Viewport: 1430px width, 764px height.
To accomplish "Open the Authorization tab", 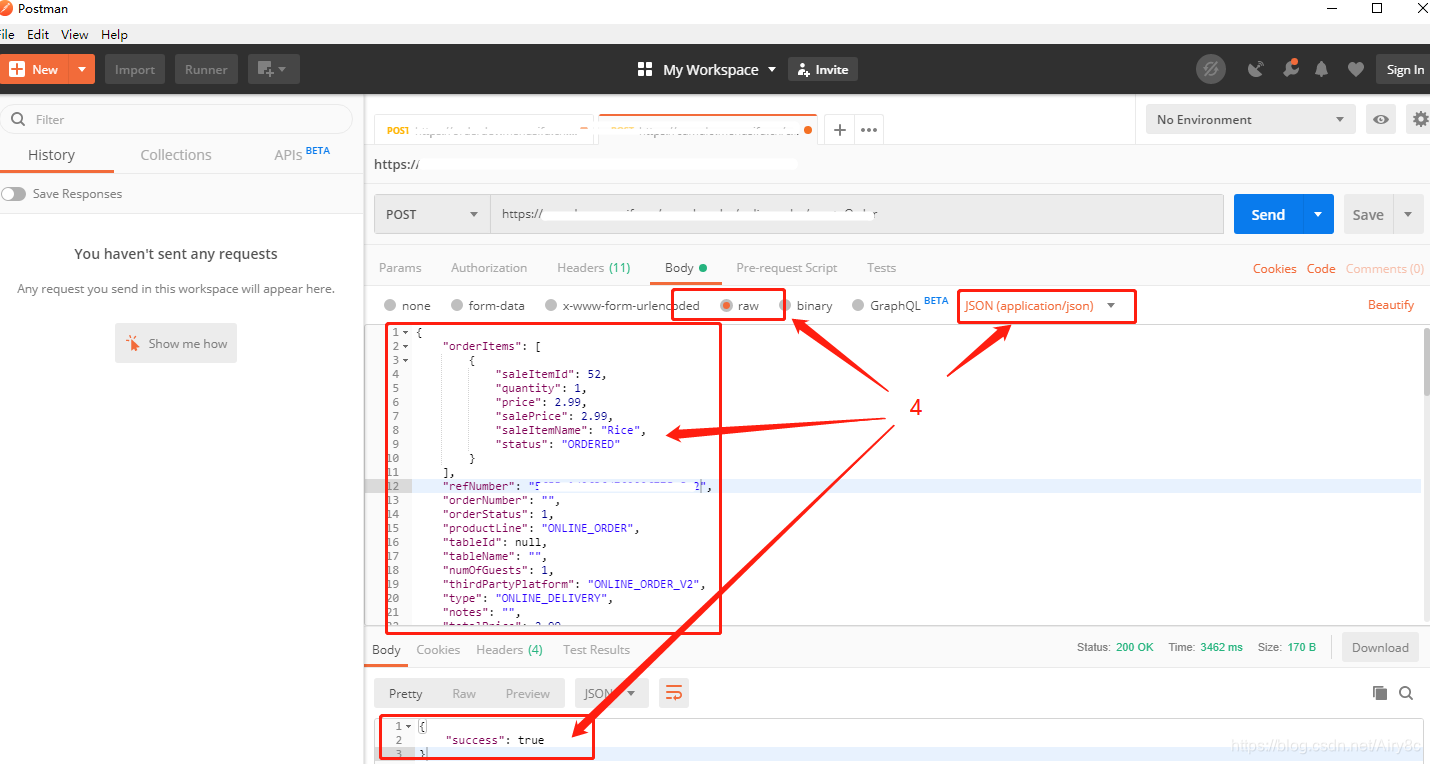I will (x=489, y=268).
